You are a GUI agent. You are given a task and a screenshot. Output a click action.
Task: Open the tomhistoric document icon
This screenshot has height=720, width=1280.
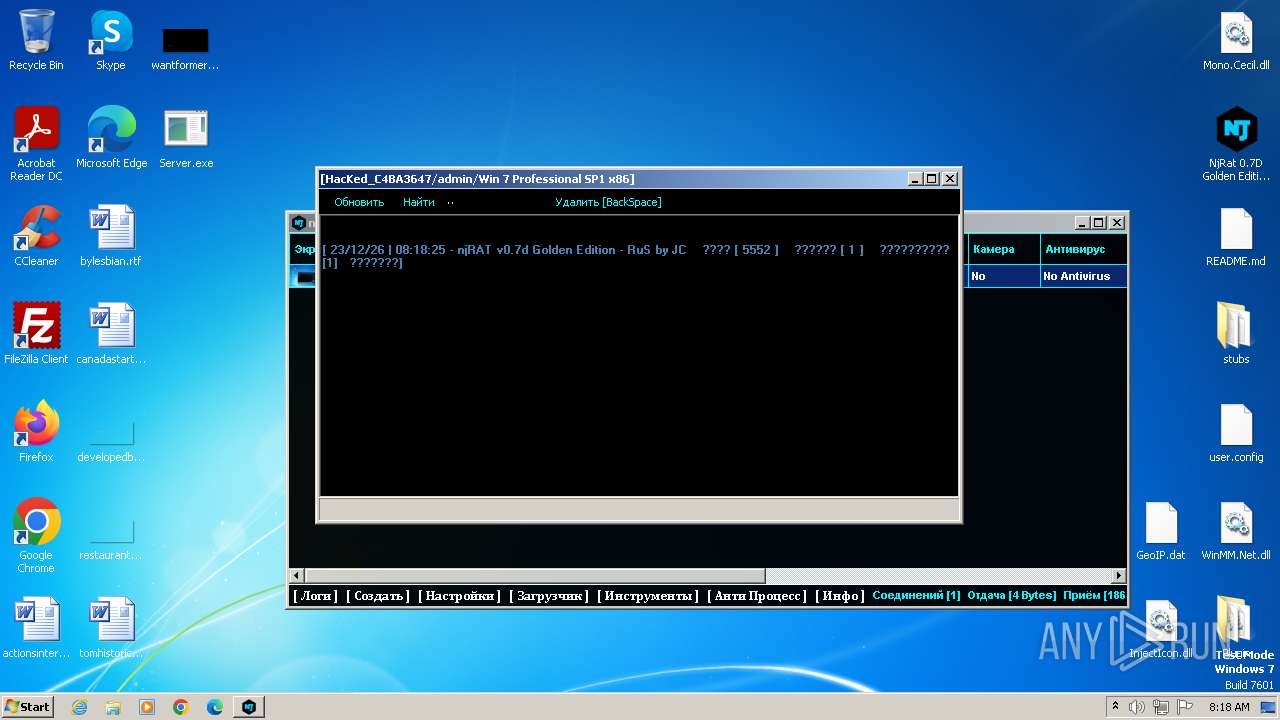click(x=111, y=628)
